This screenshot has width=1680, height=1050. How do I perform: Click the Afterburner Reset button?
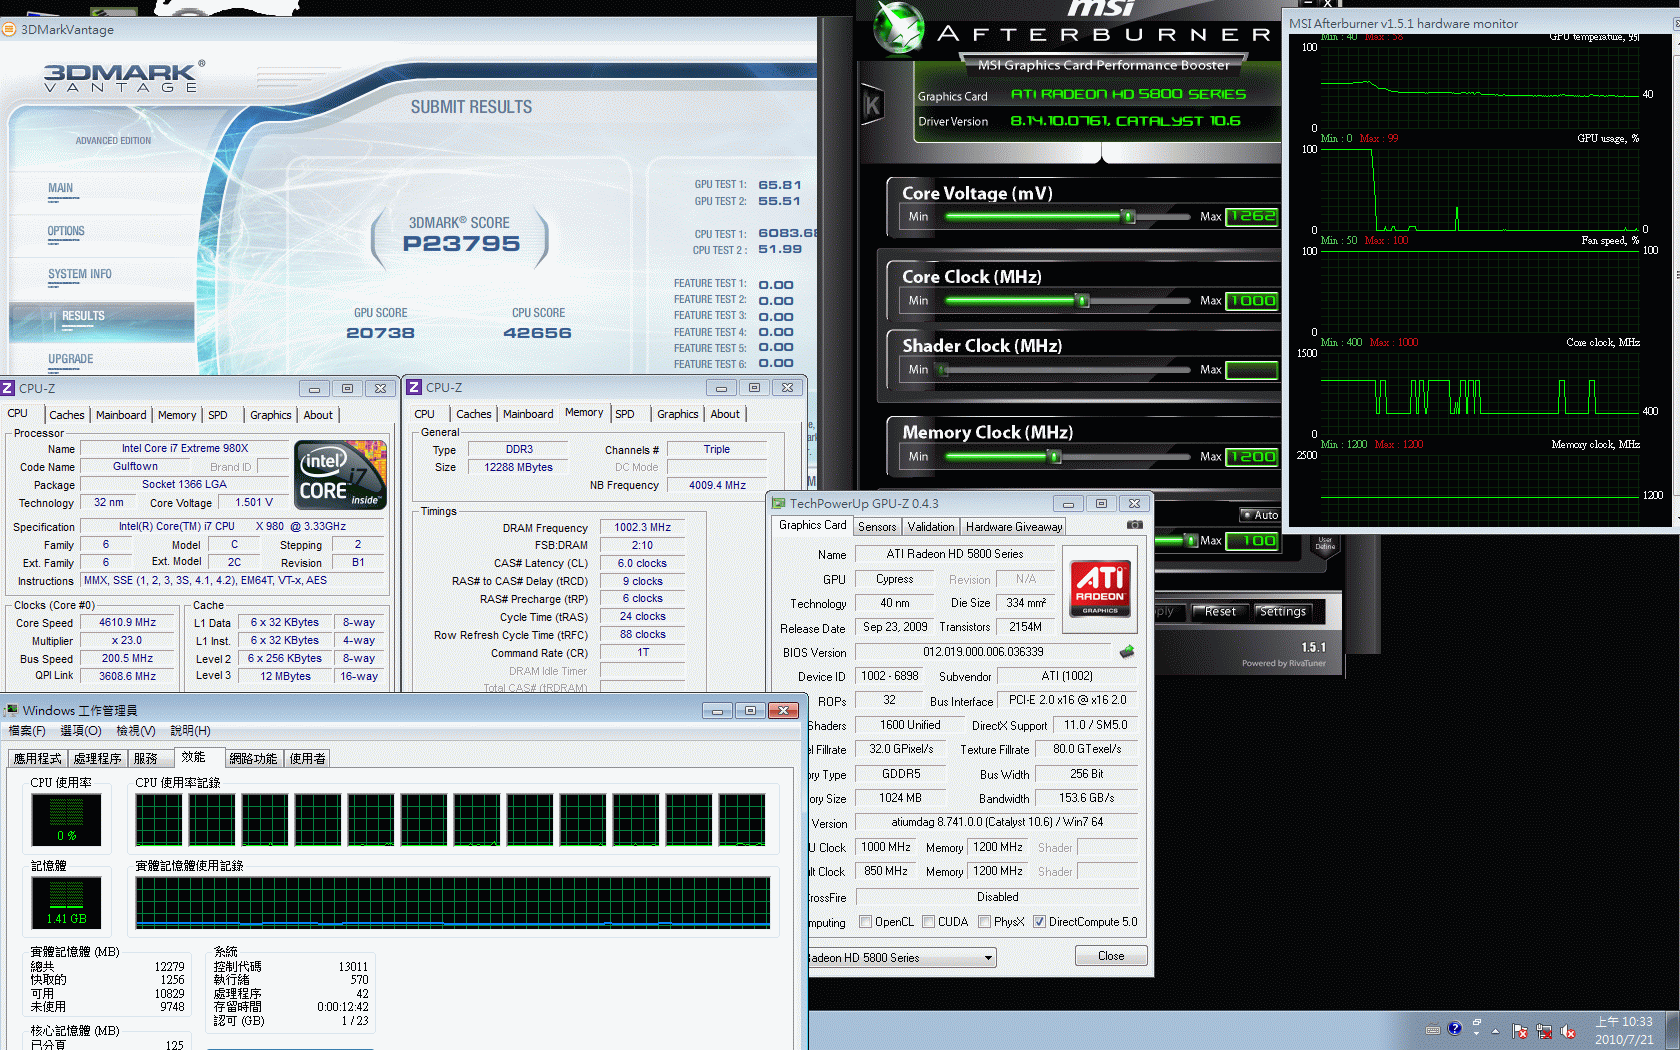tap(1220, 612)
